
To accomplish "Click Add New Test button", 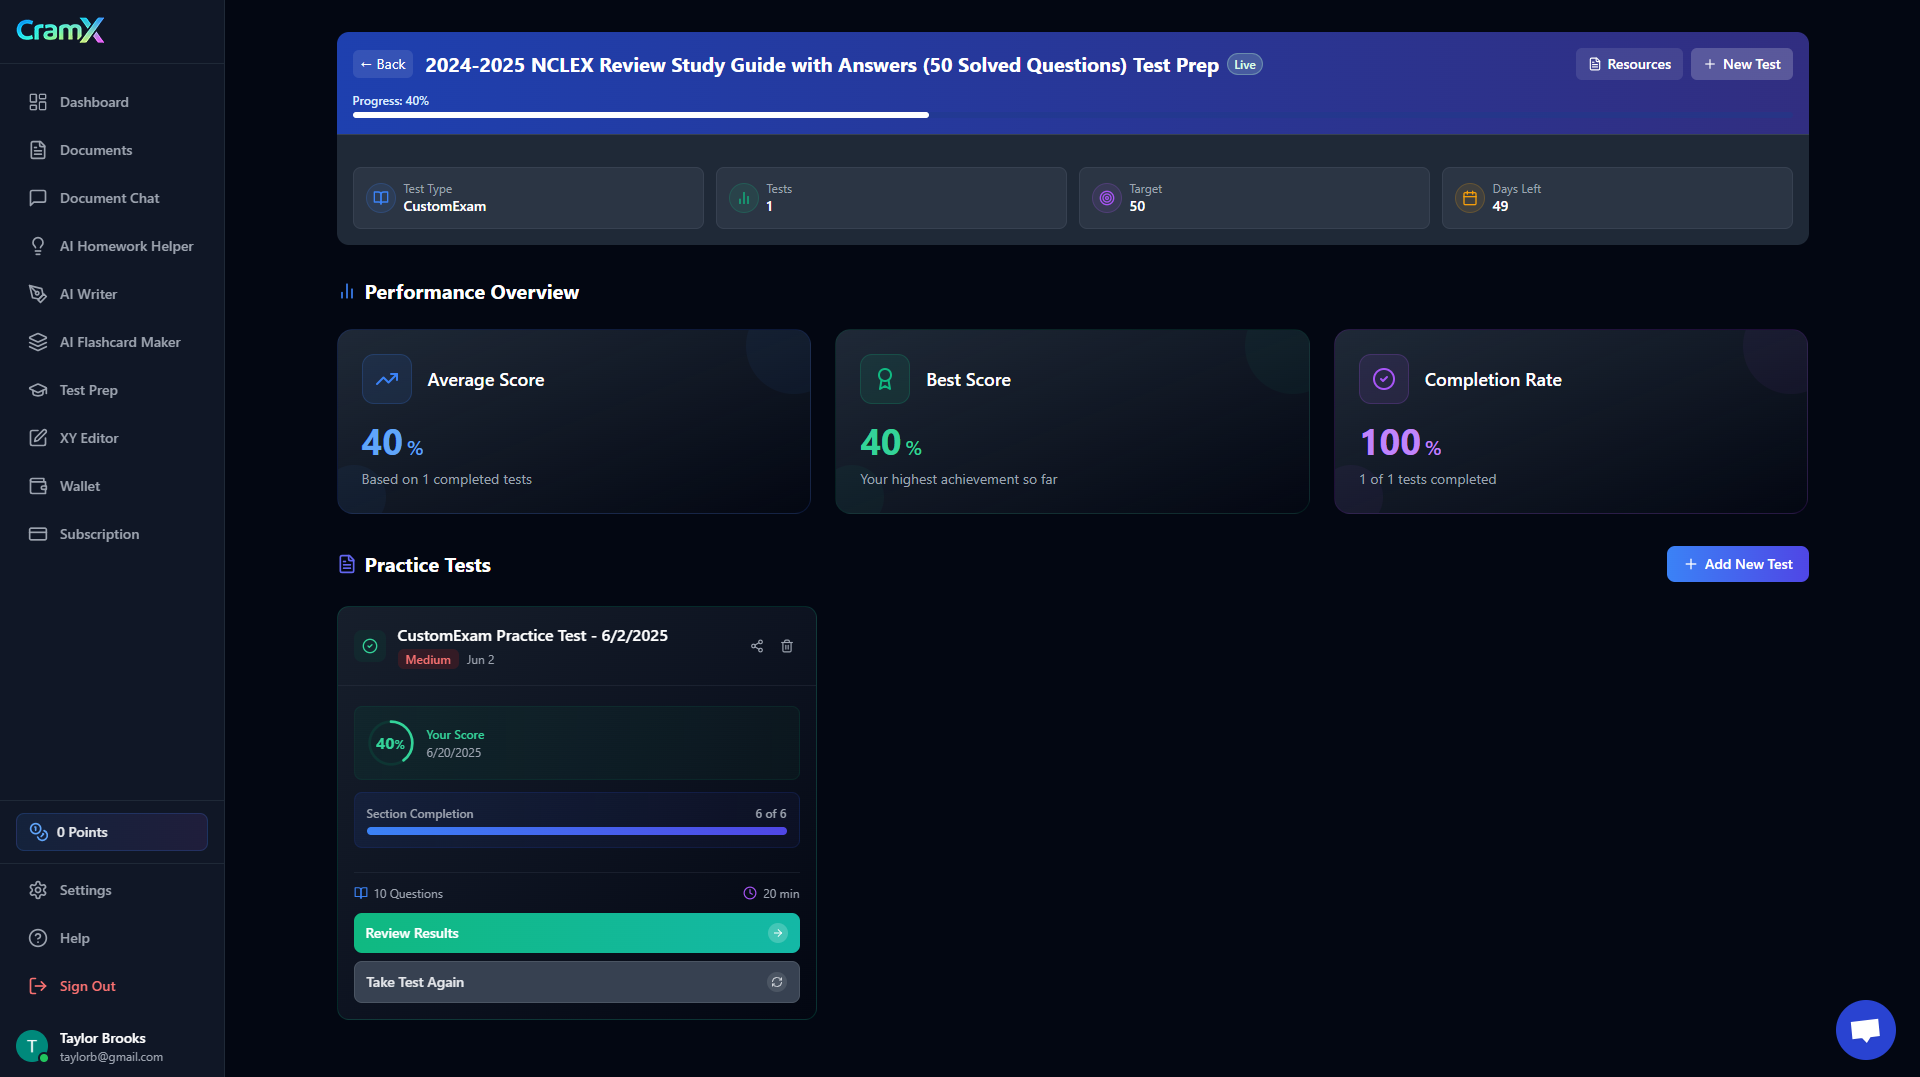I will (x=1738, y=564).
